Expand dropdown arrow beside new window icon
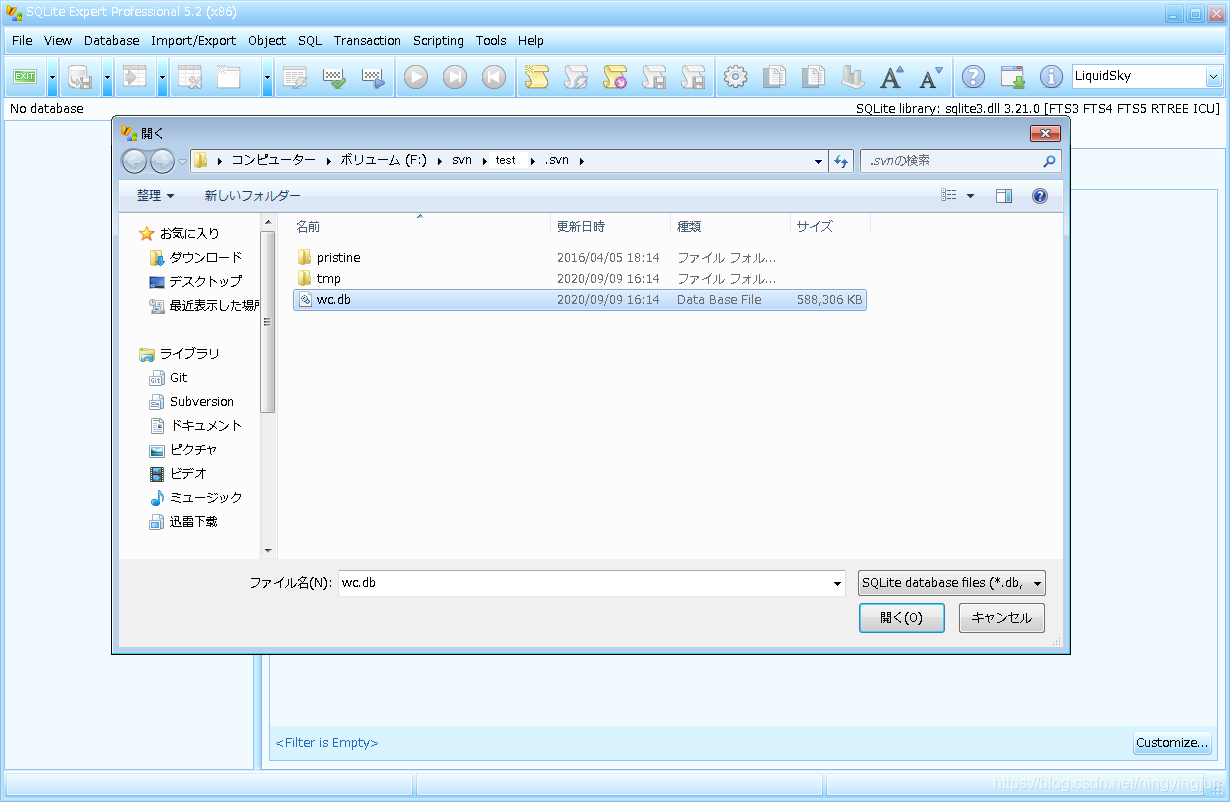This screenshot has width=1230, height=802. click(x=267, y=77)
